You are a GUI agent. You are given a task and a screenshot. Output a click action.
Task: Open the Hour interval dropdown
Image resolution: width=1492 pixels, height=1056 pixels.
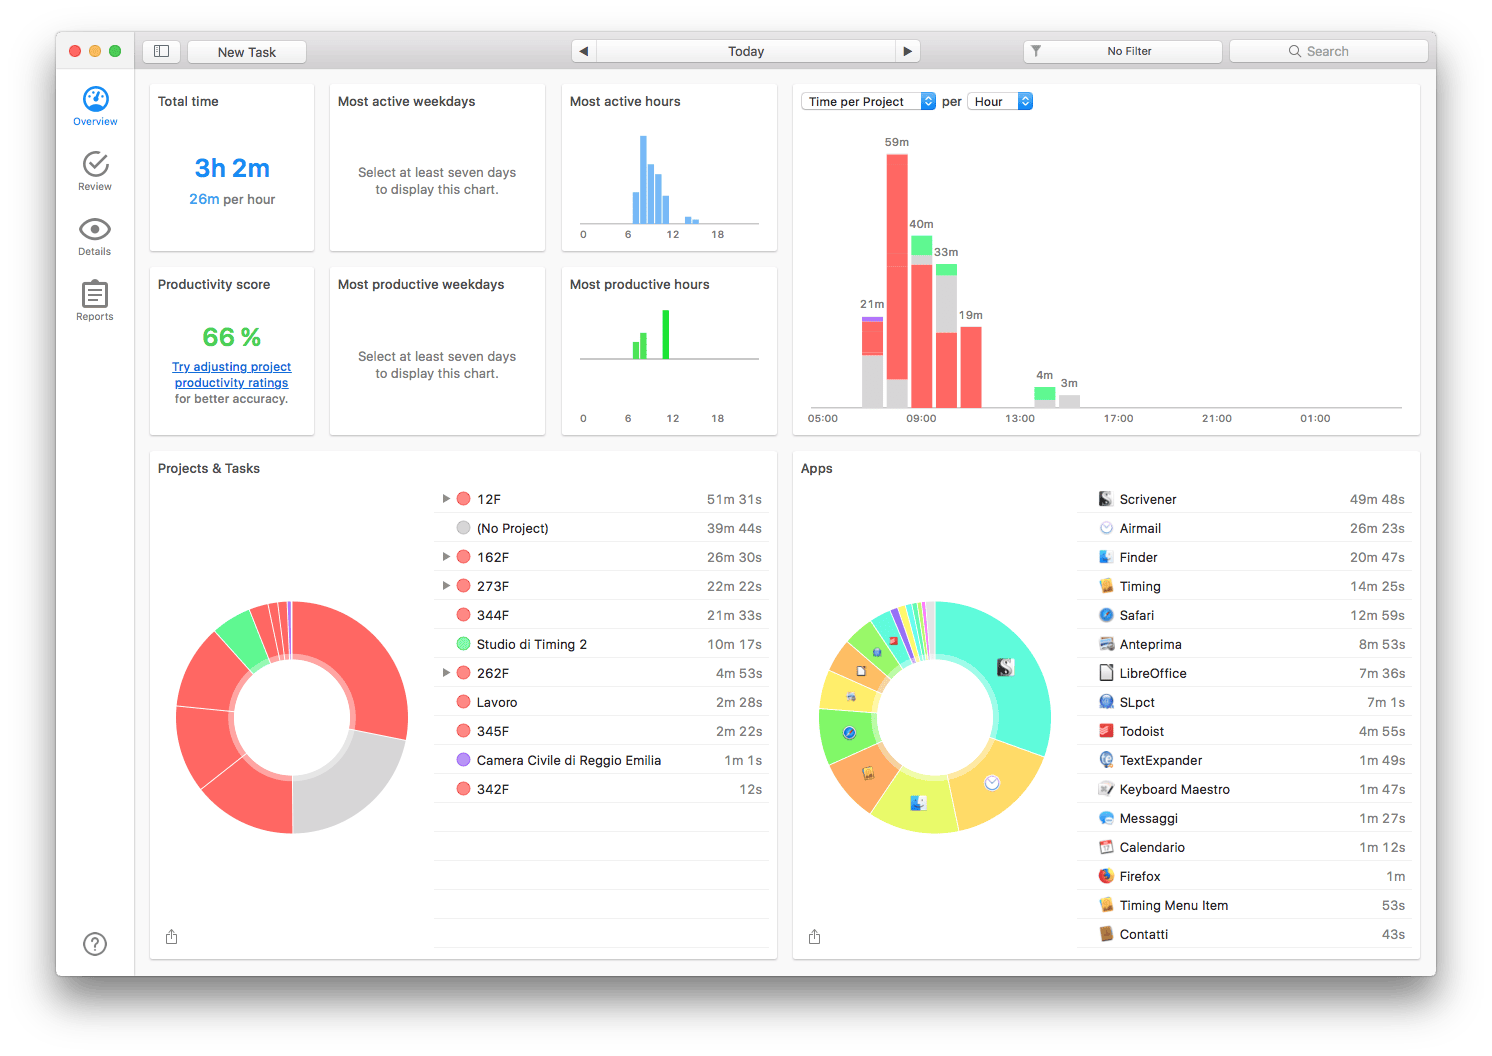(x=1000, y=101)
